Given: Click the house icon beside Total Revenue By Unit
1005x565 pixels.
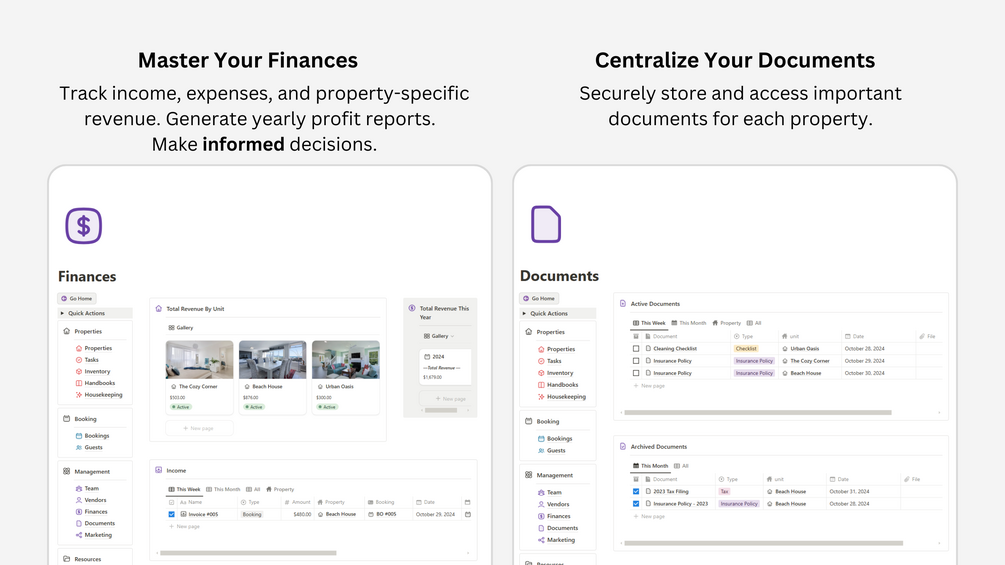Looking at the screenshot, I should [159, 308].
